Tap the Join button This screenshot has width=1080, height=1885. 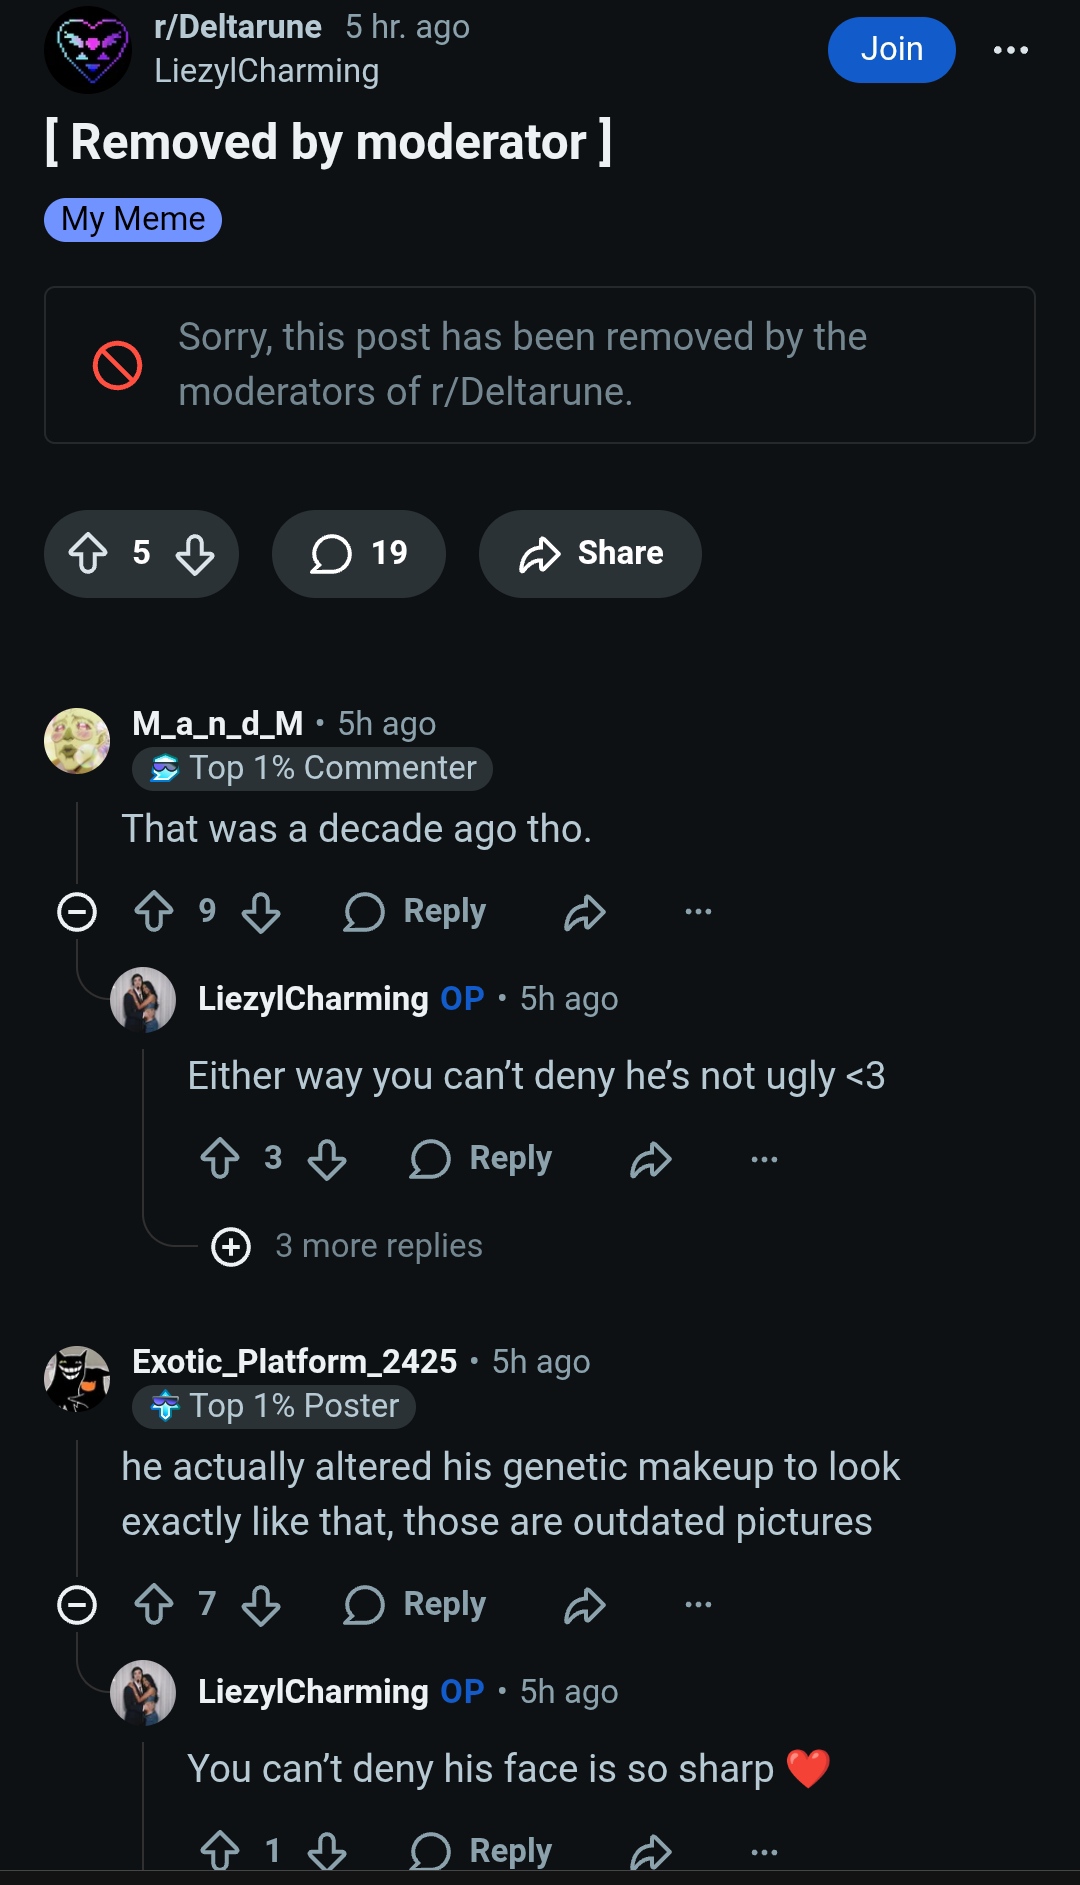[891, 49]
